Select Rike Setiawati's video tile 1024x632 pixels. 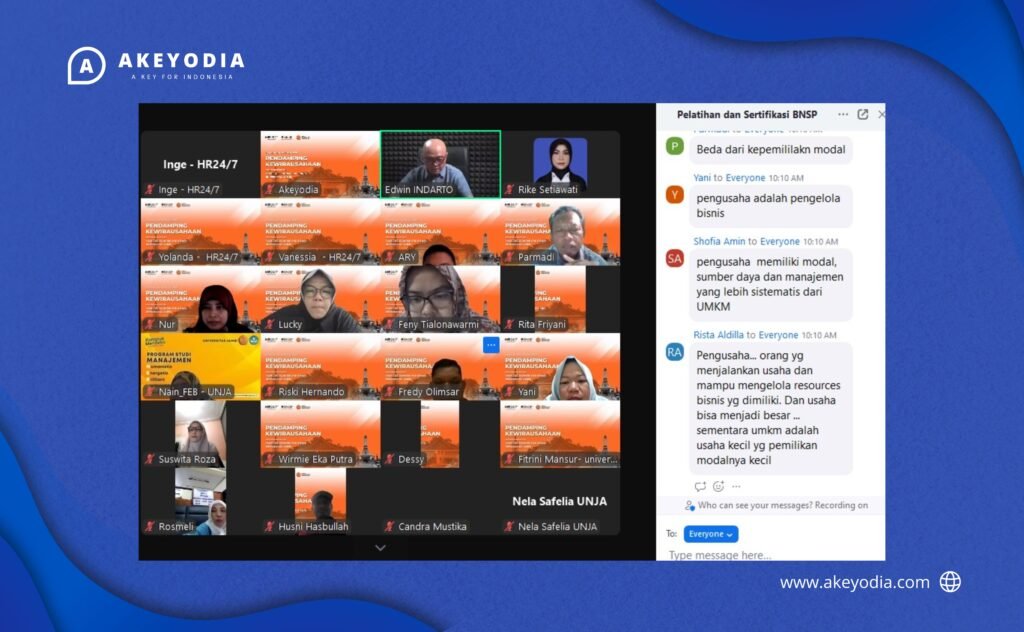click(x=560, y=164)
